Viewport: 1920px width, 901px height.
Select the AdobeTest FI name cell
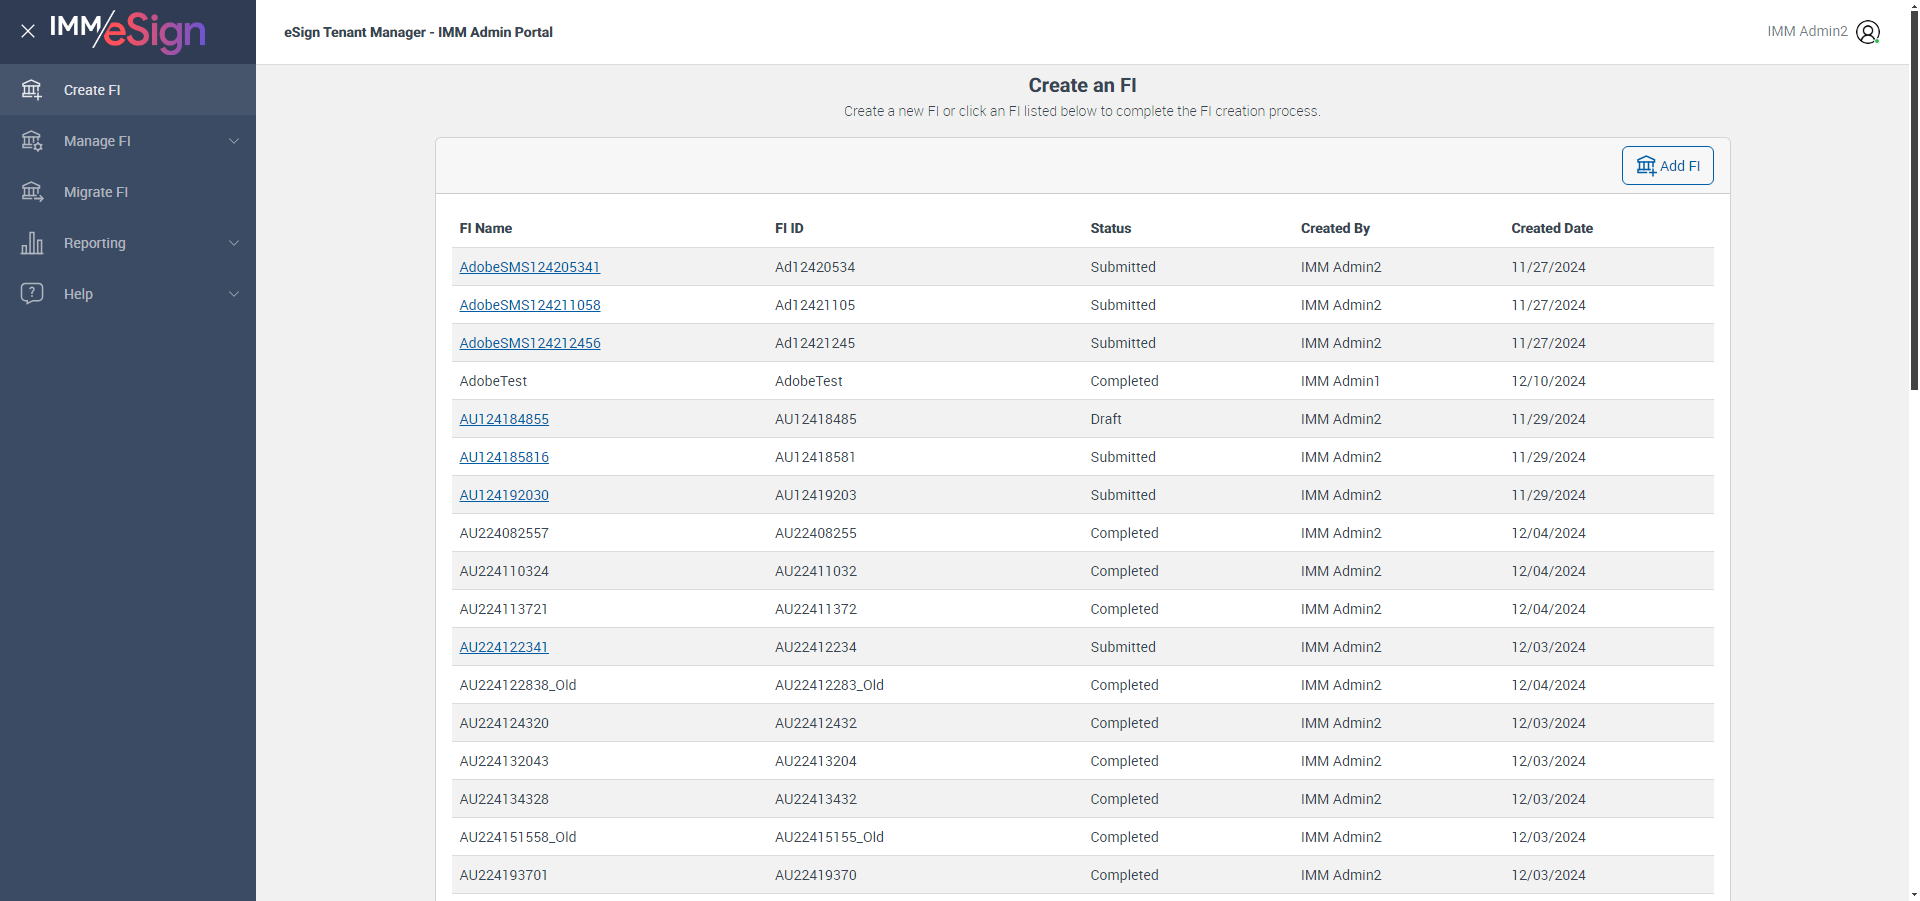click(x=493, y=381)
